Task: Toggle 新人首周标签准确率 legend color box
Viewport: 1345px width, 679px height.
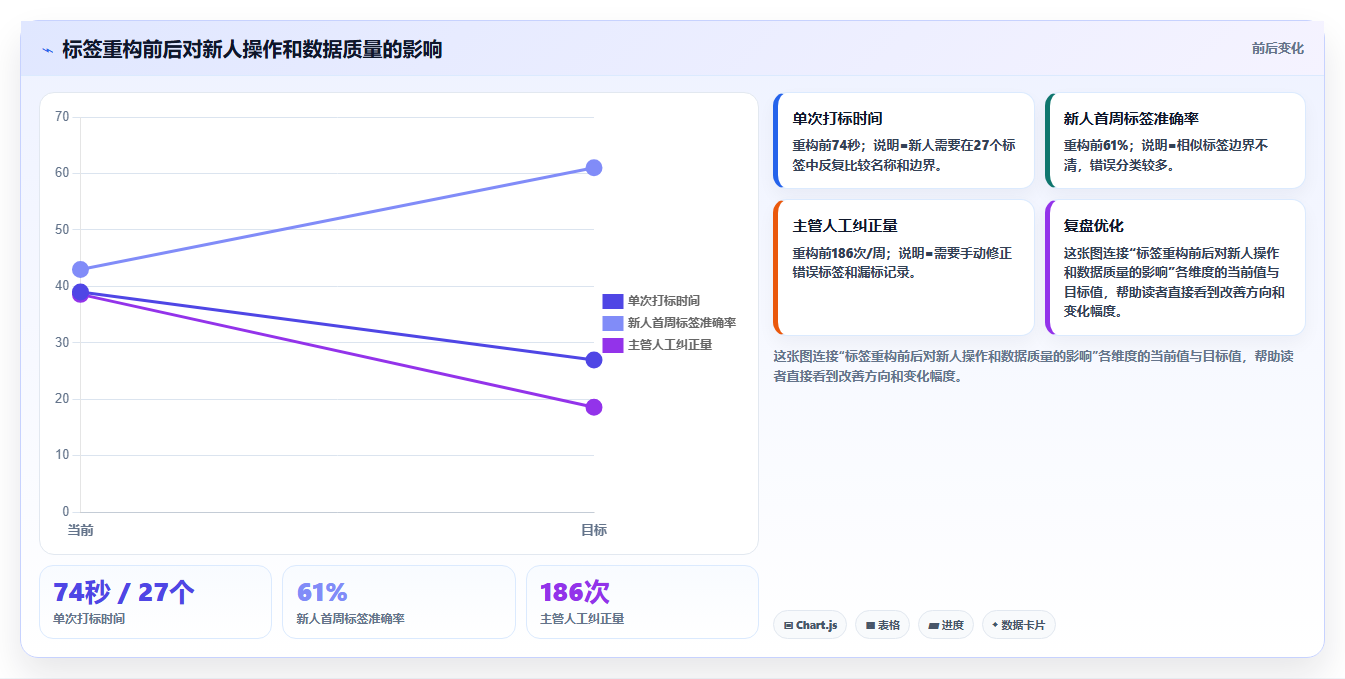Action: pyautogui.click(x=612, y=323)
